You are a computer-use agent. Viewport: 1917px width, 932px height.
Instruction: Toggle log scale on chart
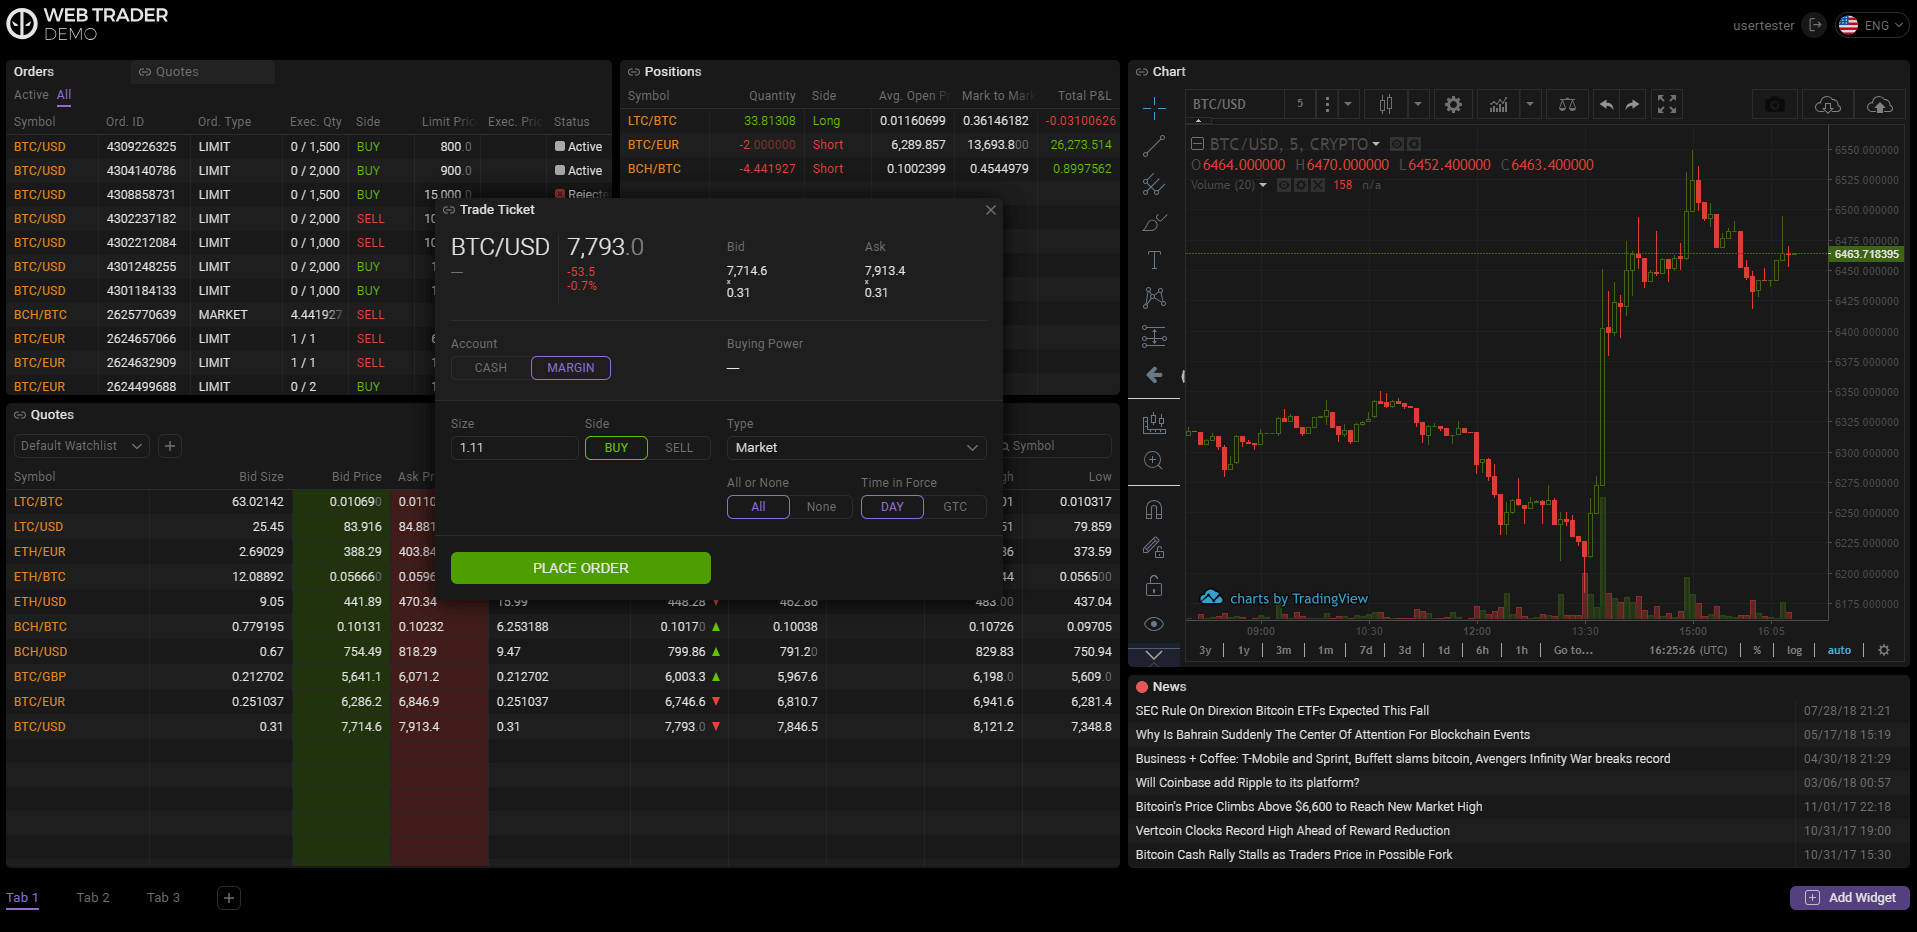[1795, 650]
